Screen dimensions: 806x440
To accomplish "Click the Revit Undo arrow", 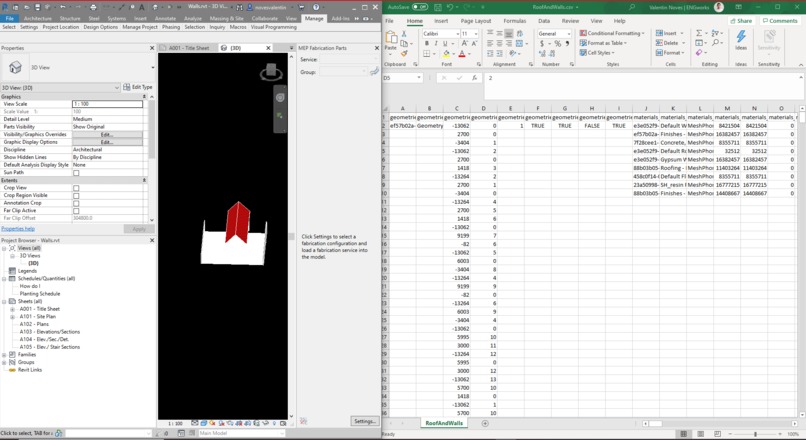I will coord(62,7).
